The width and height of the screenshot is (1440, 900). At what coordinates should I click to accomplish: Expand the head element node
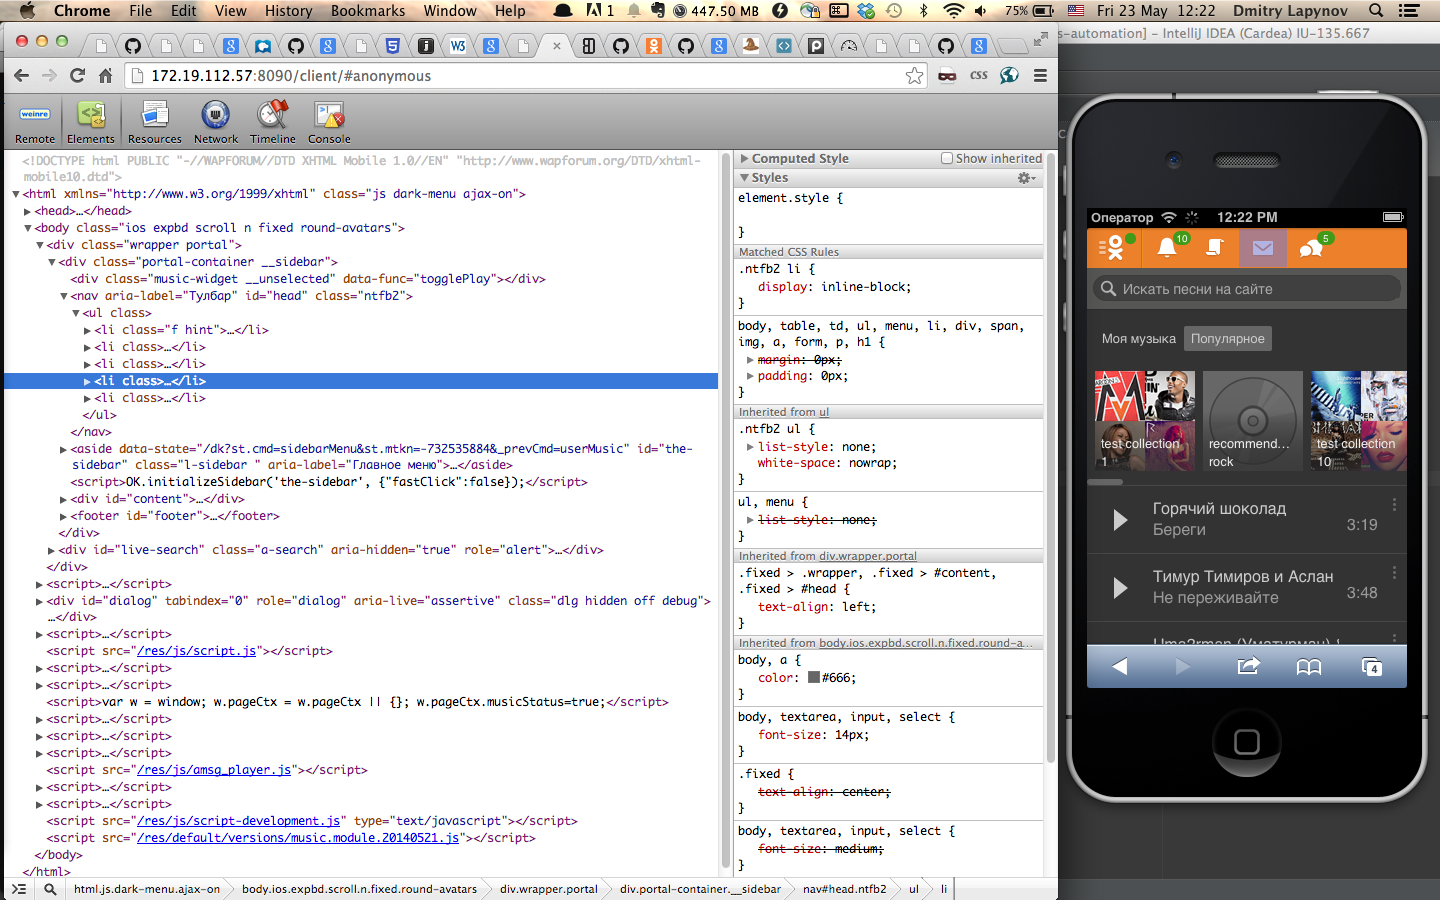tap(28, 211)
